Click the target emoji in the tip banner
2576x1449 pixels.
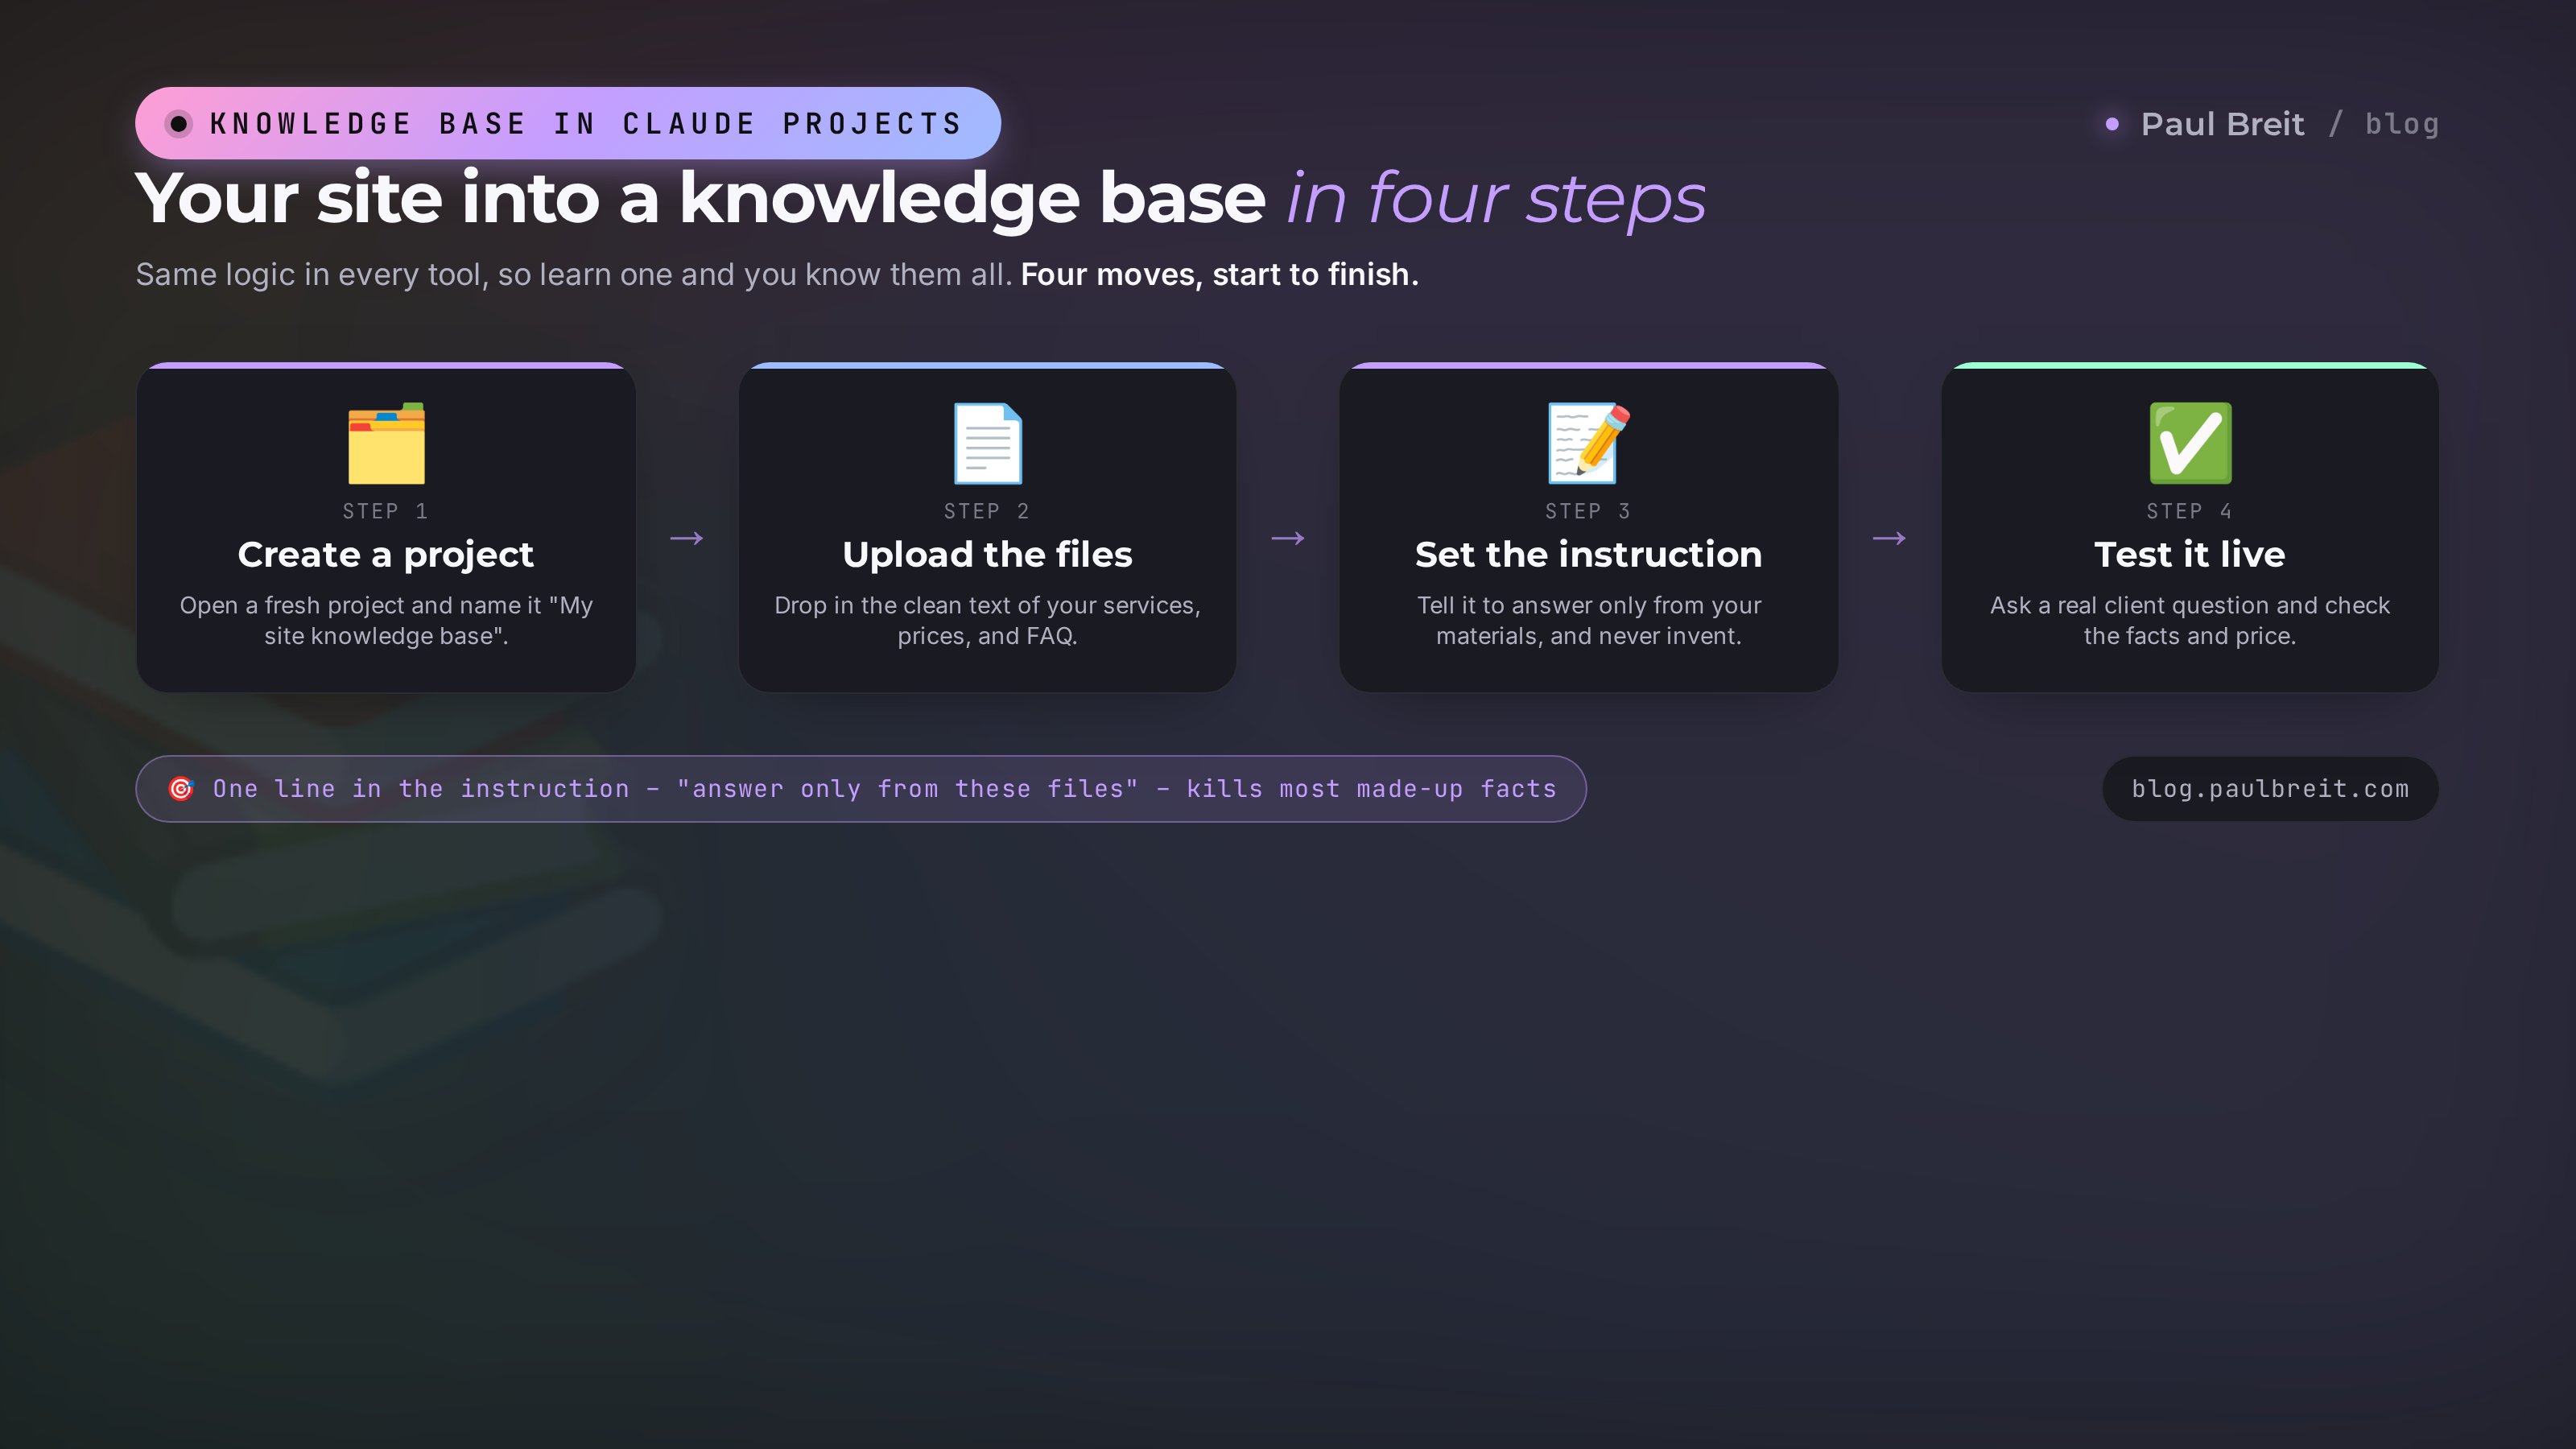click(x=181, y=789)
